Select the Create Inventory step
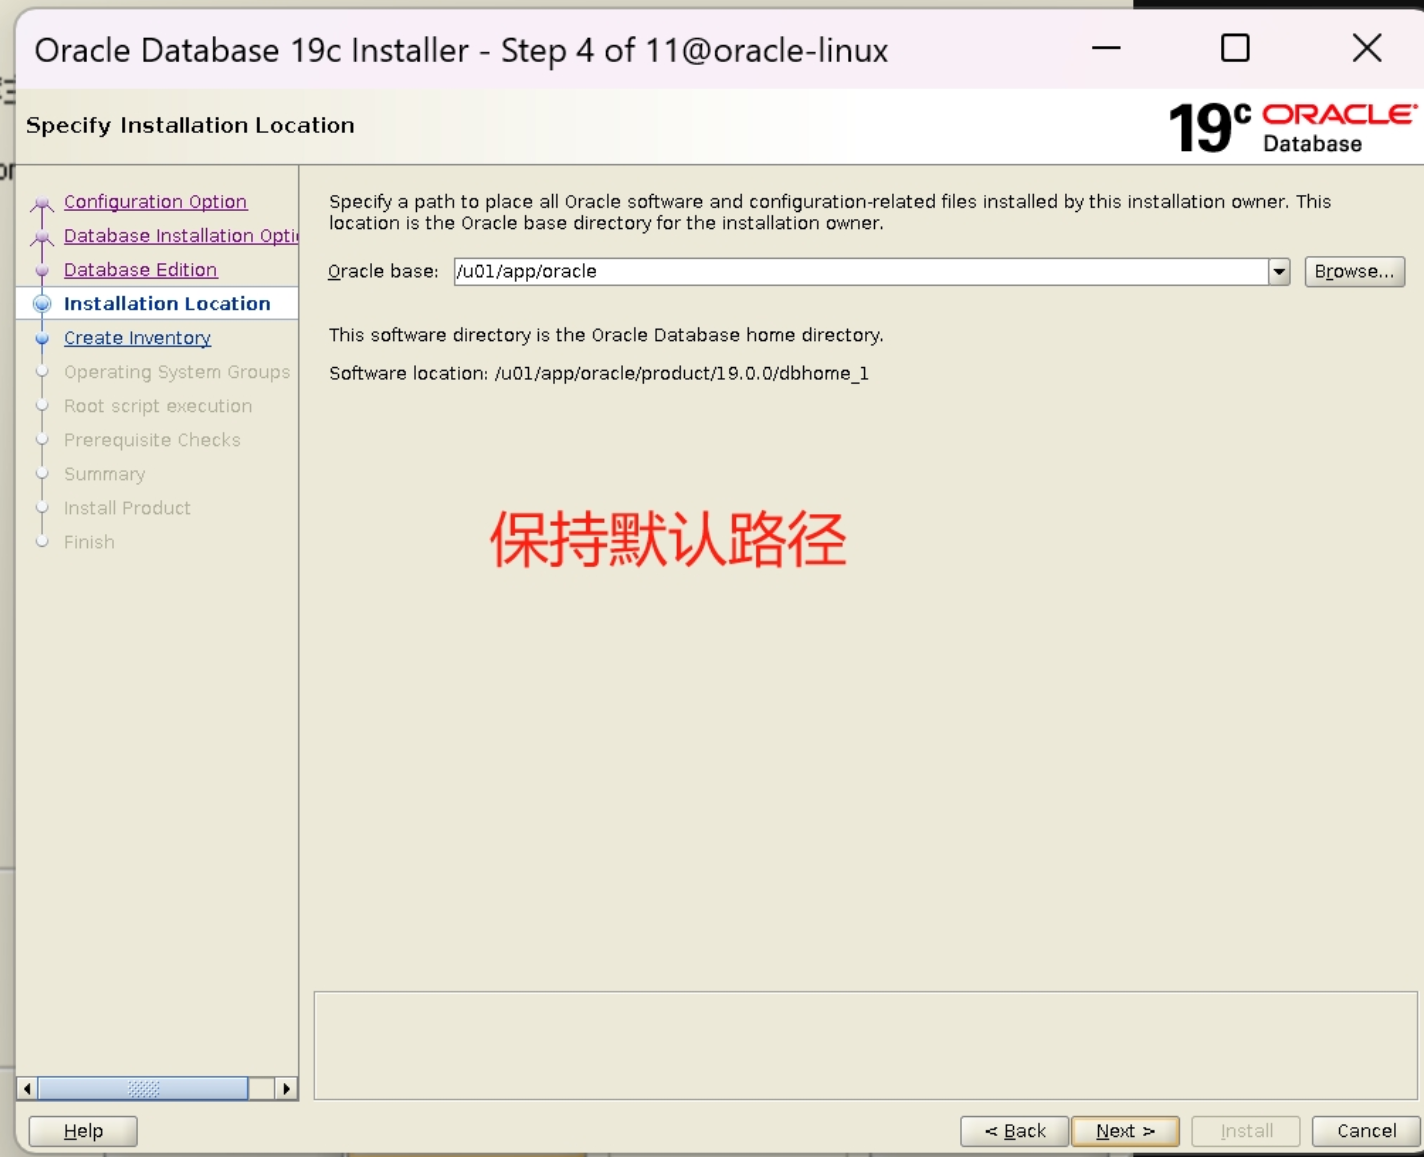Viewport: 1426px width, 1159px height. [x=137, y=337]
